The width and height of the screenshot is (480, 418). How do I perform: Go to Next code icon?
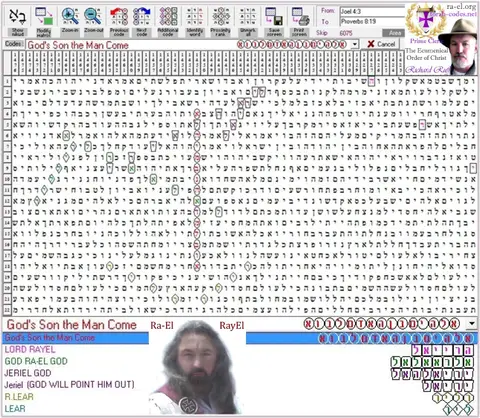[x=142, y=16]
